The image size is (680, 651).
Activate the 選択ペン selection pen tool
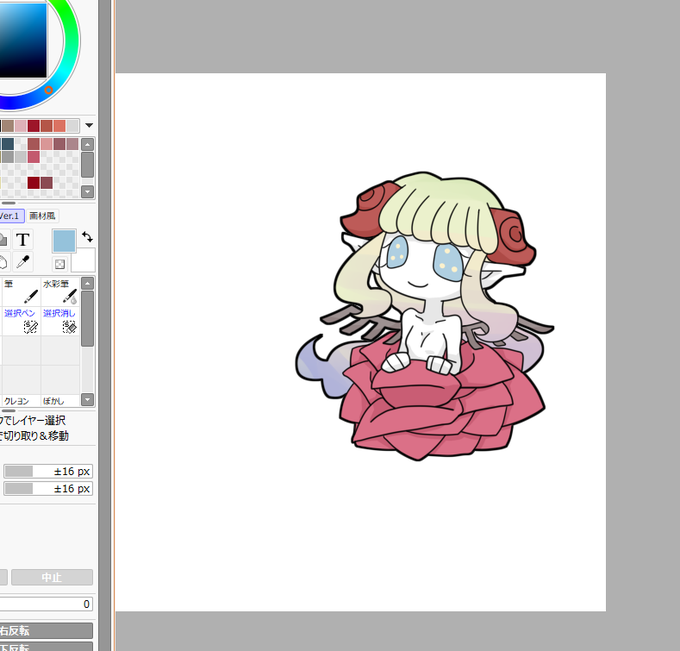(21, 321)
